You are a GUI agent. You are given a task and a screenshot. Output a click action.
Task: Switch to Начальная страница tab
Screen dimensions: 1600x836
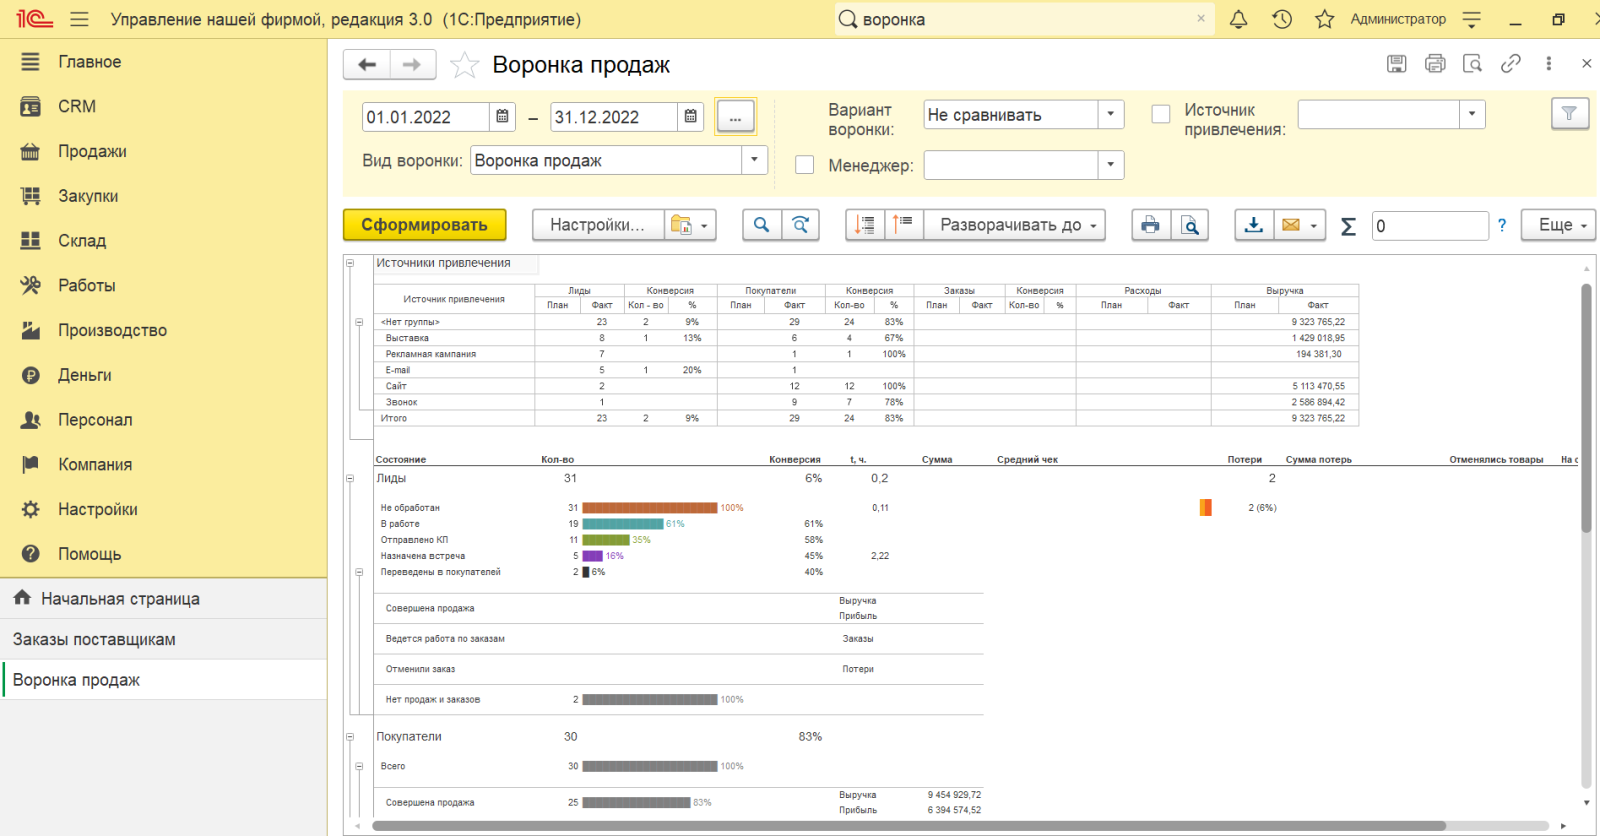pyautogui.click(x=164, y=598)
